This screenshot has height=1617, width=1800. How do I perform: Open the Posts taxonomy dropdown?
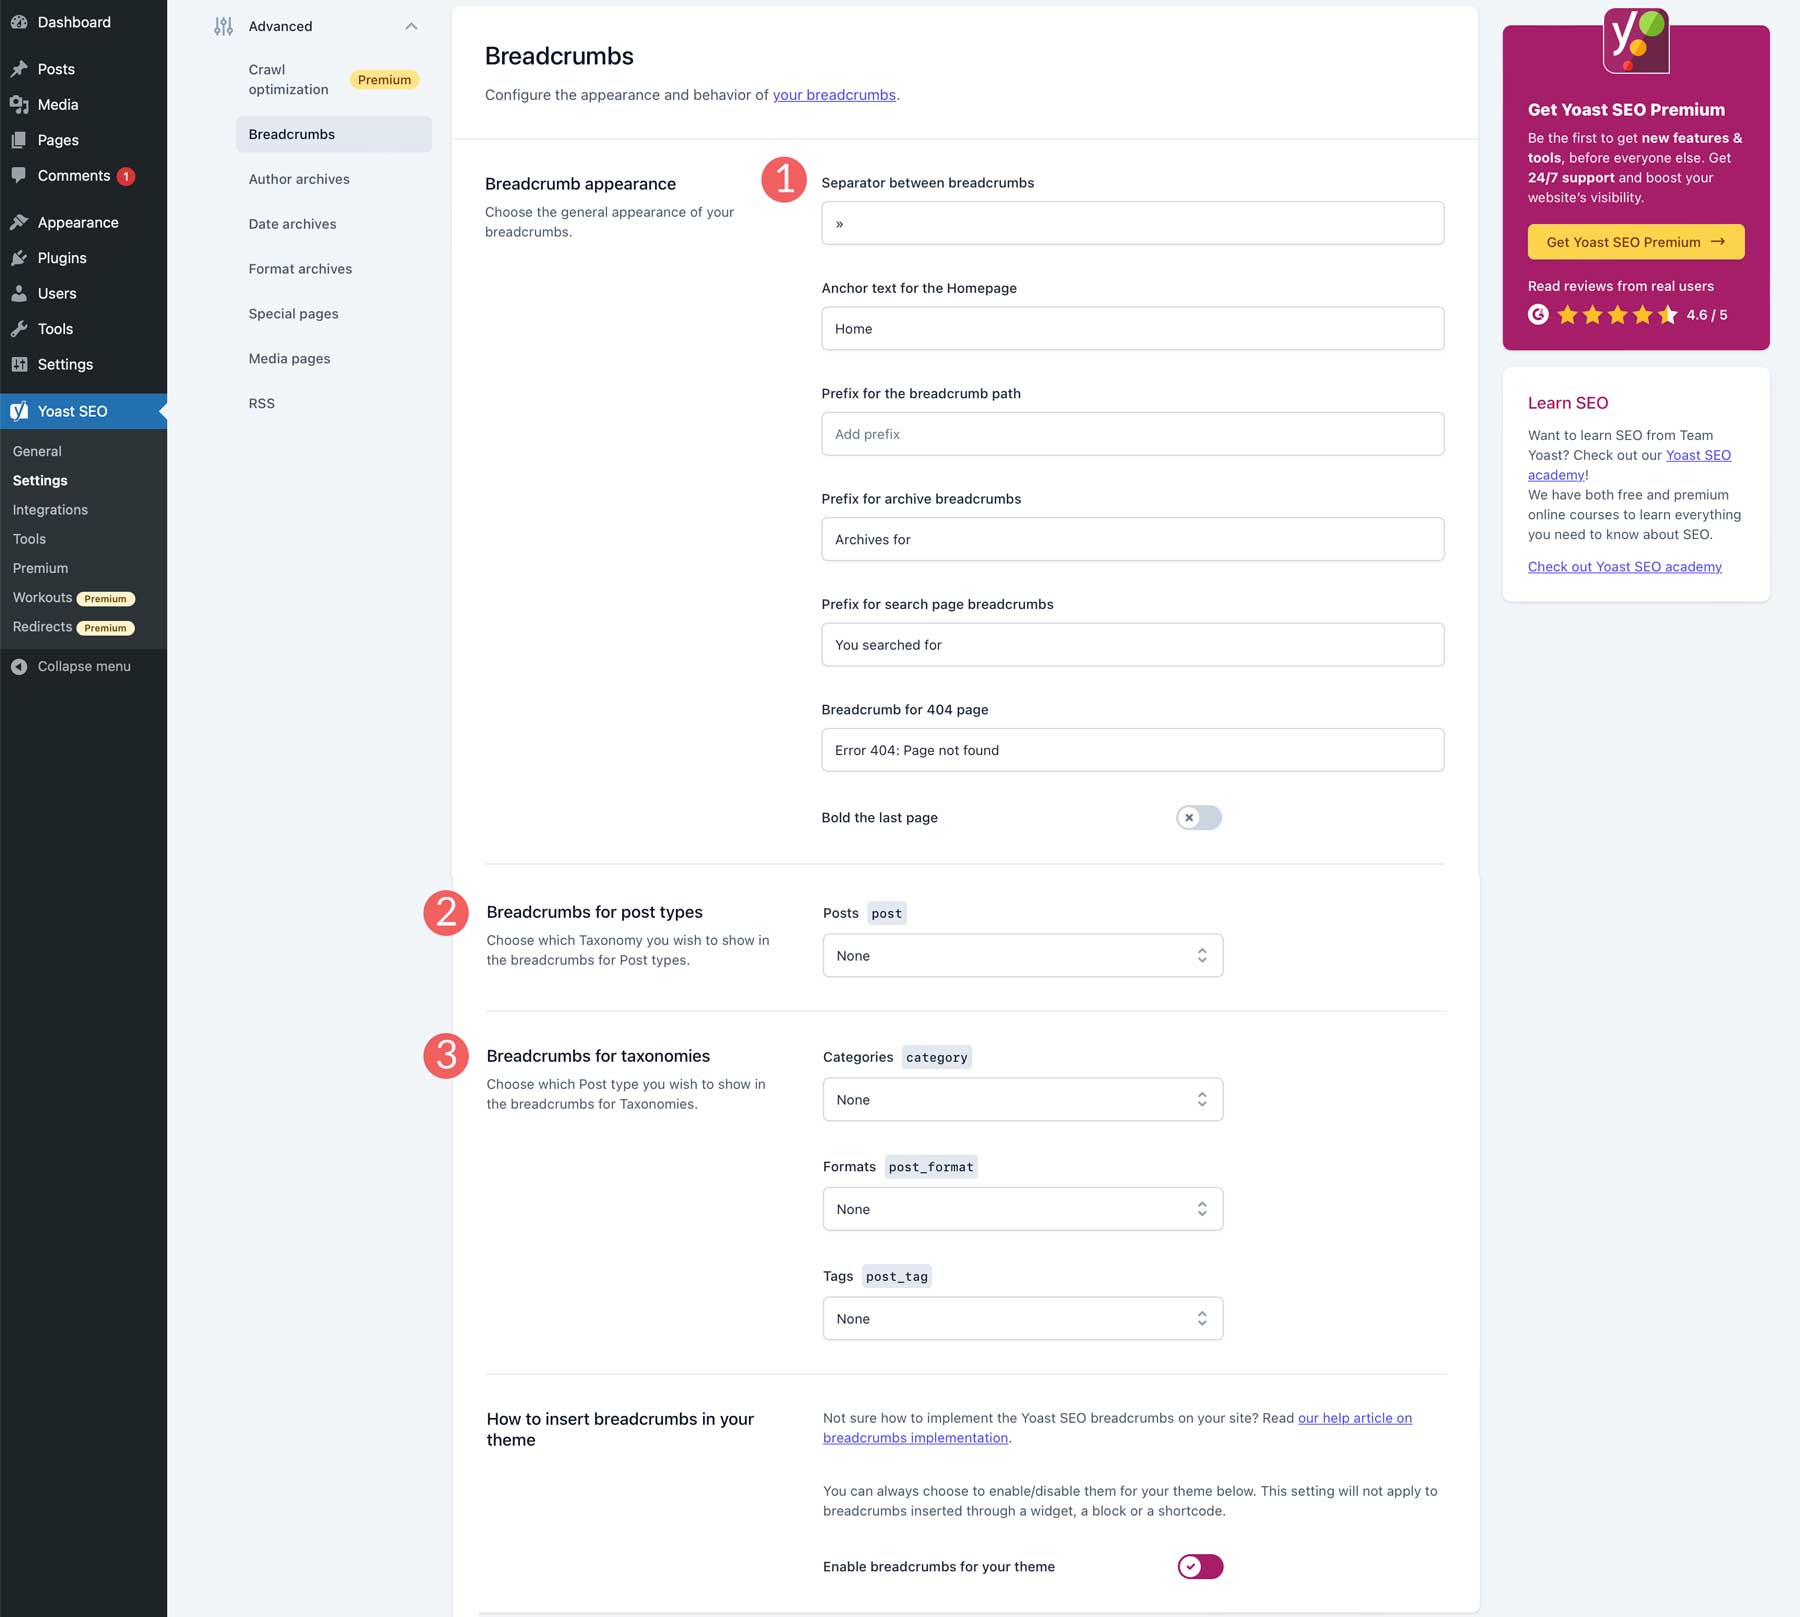1022,956
